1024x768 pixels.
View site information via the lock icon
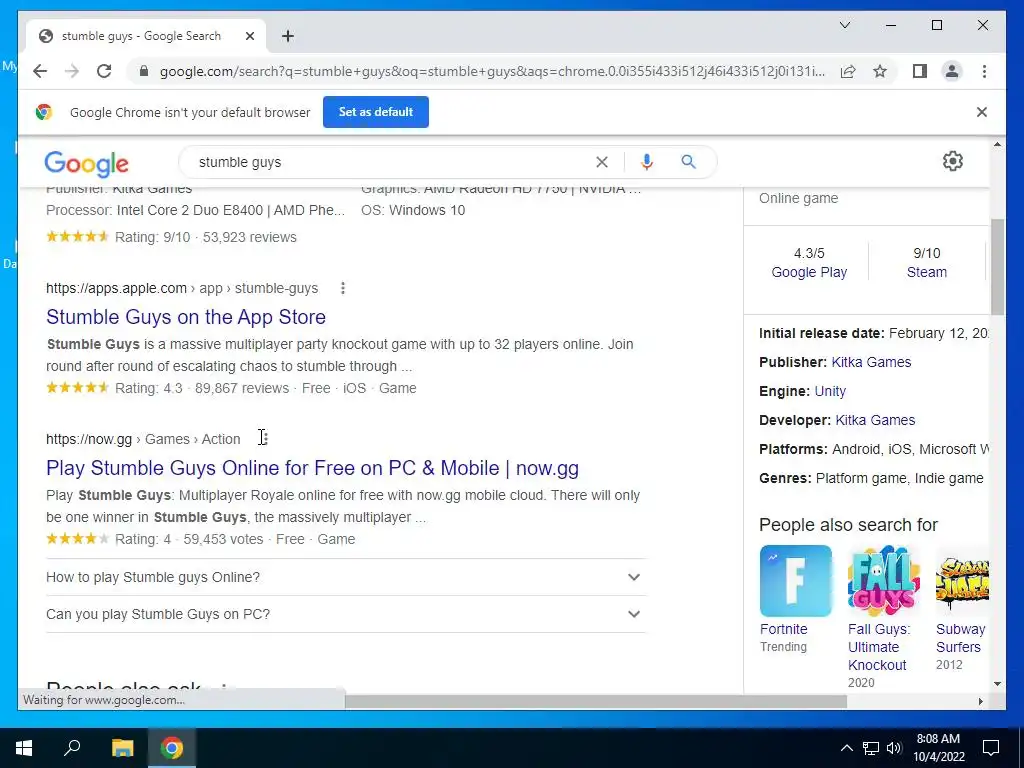[144, 71]
